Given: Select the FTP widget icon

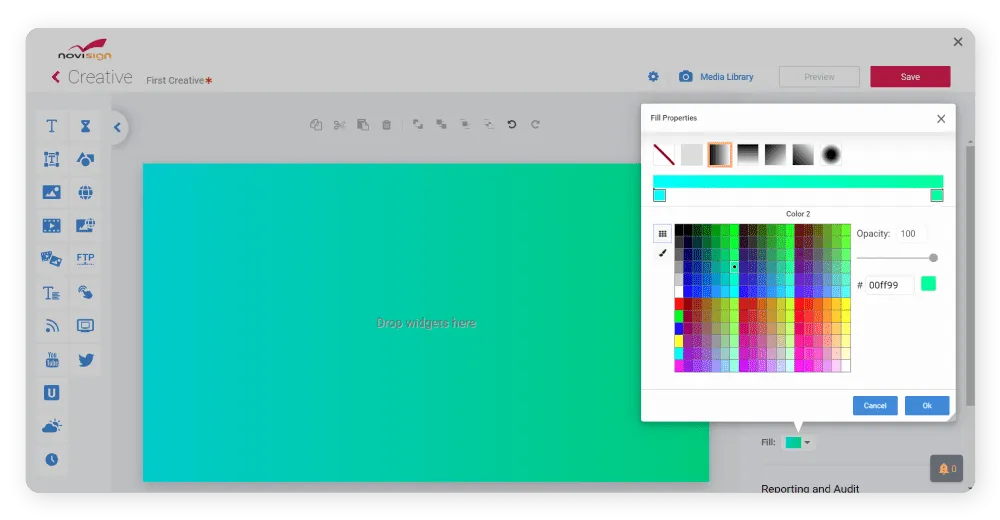Looking at the screenshot, I should [86, 259].
